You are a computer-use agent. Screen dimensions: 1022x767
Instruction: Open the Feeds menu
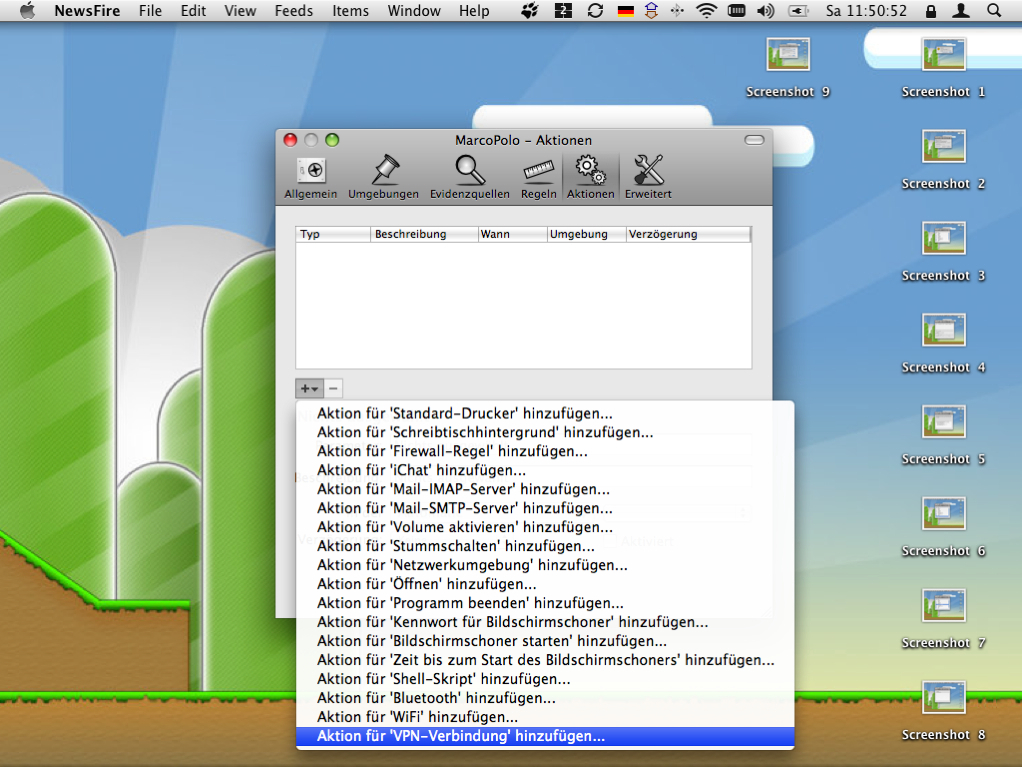(x=294, y=10)
